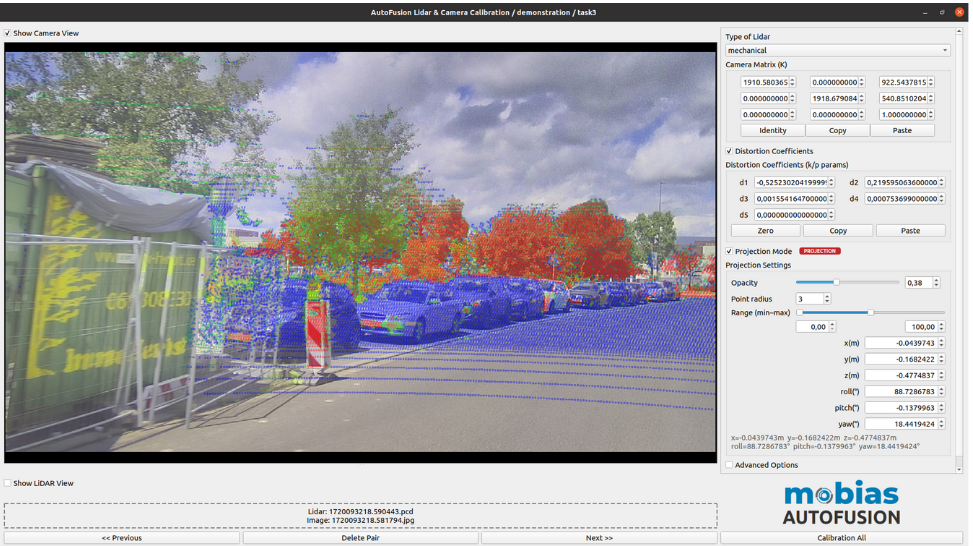
Task: Enable the Show LiDAR View checkbox
Action: click(8, 483)
